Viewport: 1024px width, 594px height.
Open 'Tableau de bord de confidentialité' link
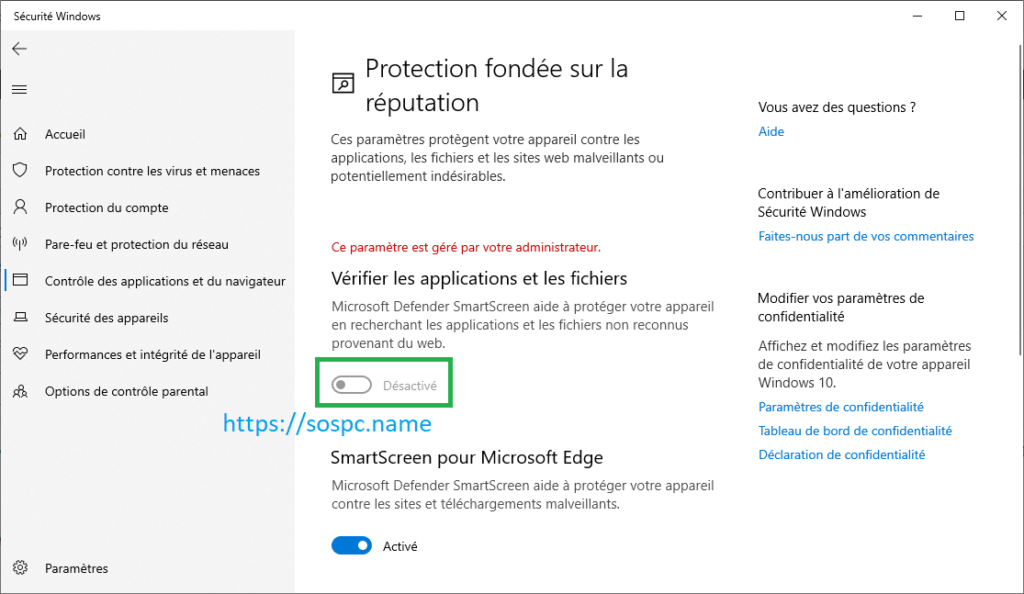coord(855,431)
